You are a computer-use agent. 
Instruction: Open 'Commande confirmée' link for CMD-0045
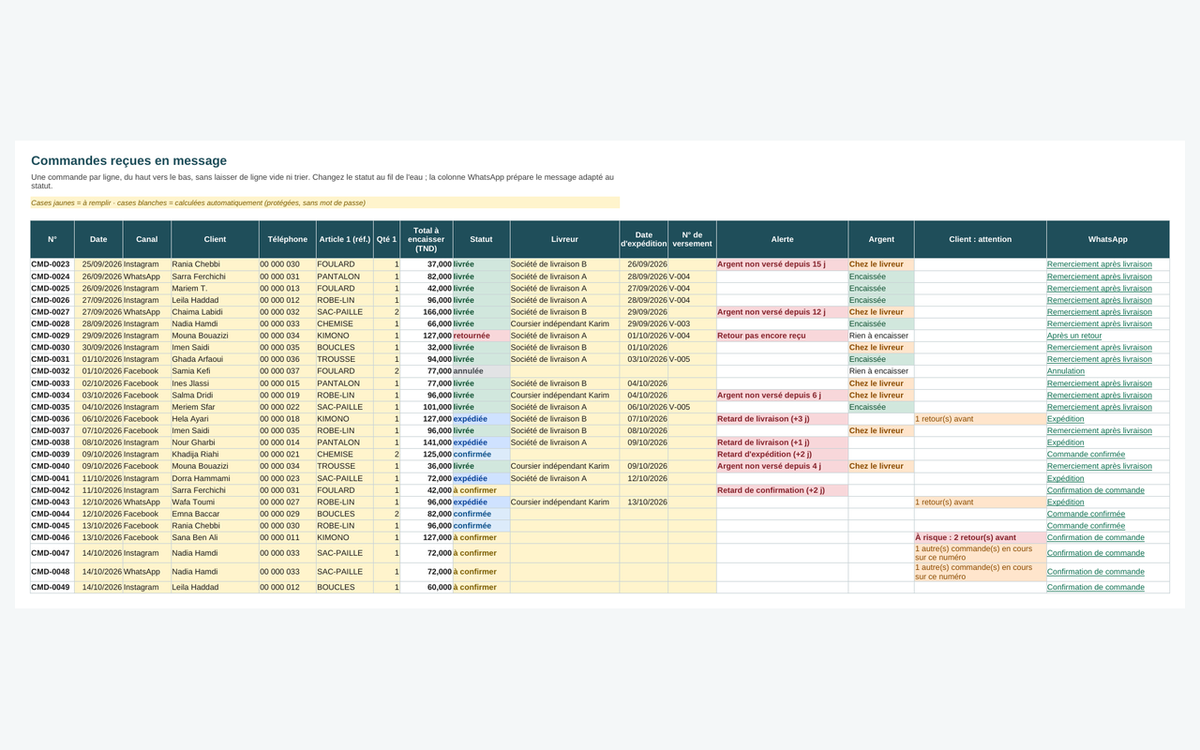1086,526
